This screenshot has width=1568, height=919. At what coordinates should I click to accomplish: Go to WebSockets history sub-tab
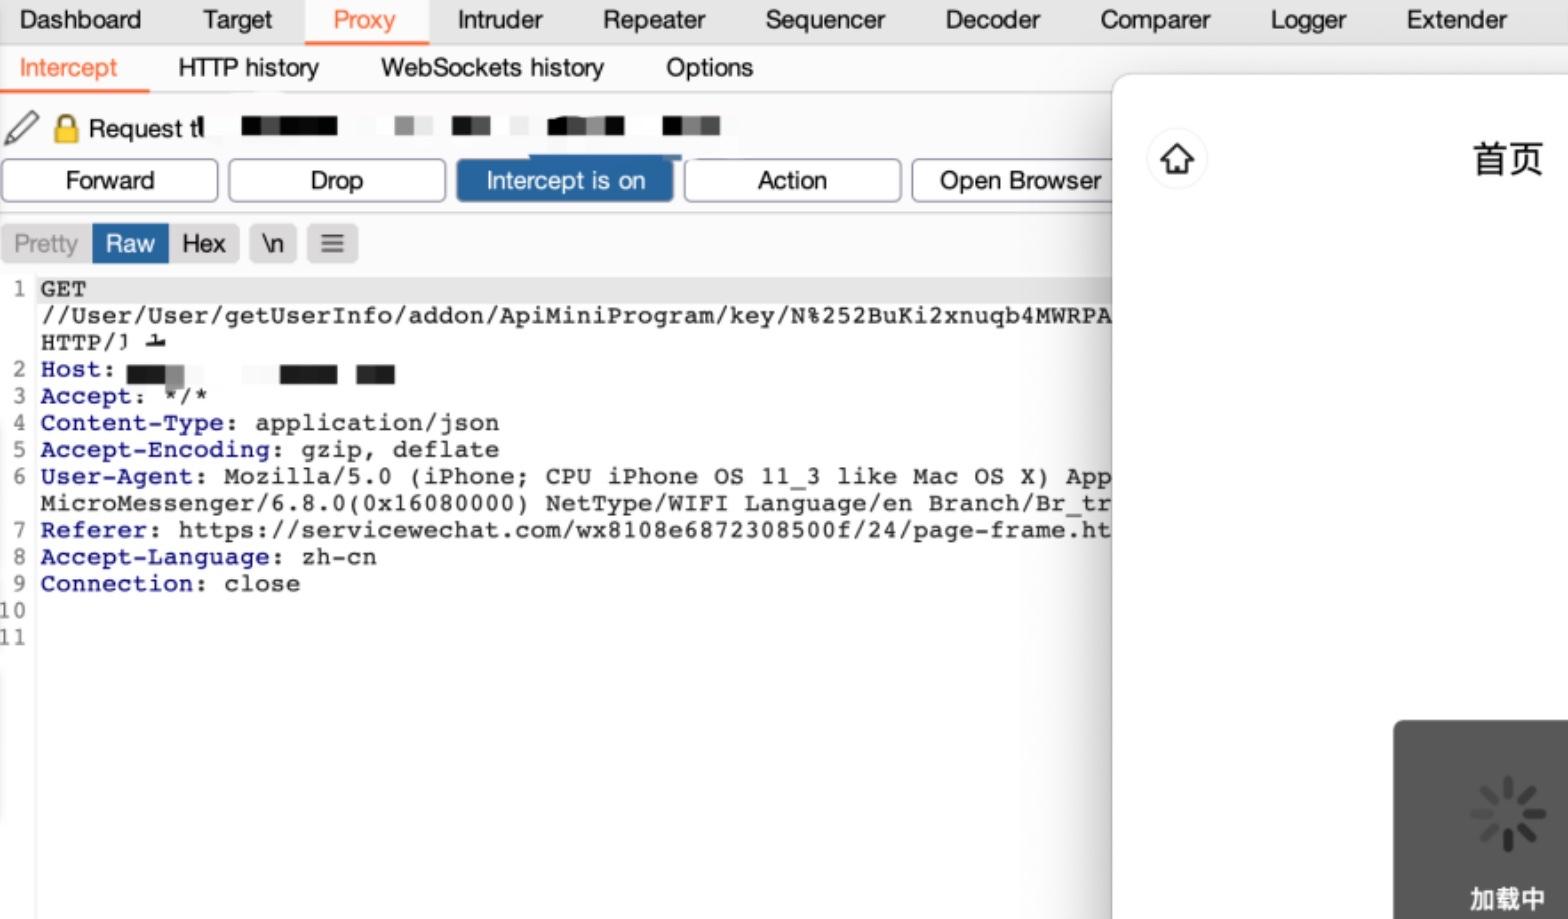point(492,68)
